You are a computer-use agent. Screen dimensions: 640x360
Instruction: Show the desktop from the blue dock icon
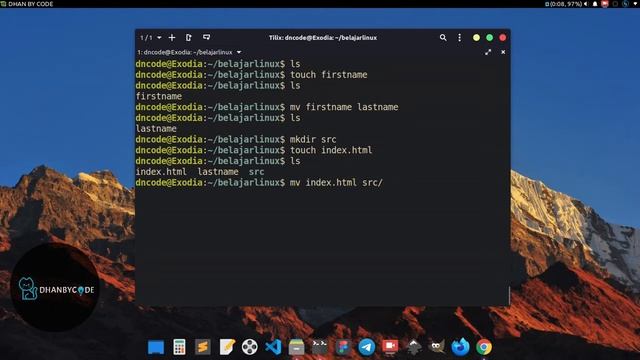tap(156, 347)
